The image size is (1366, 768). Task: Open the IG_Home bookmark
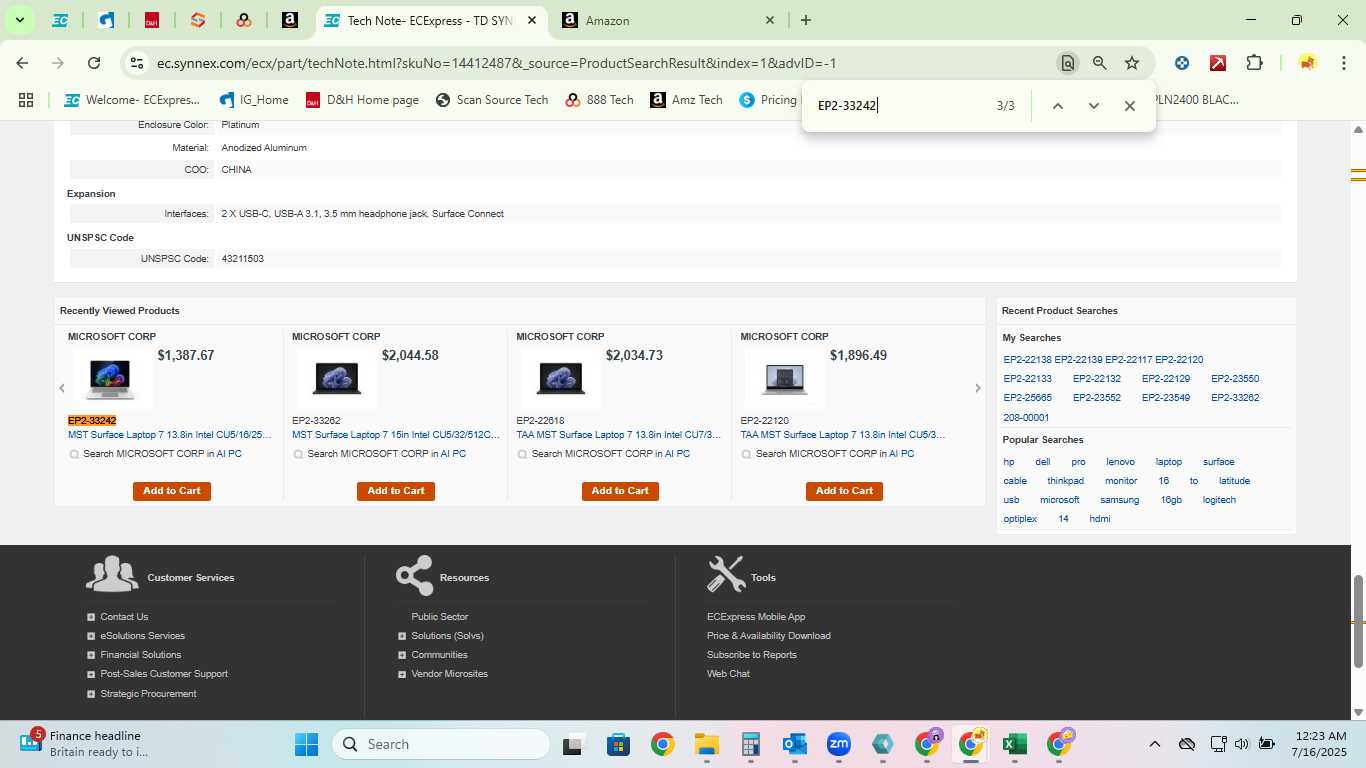point(255,100)
